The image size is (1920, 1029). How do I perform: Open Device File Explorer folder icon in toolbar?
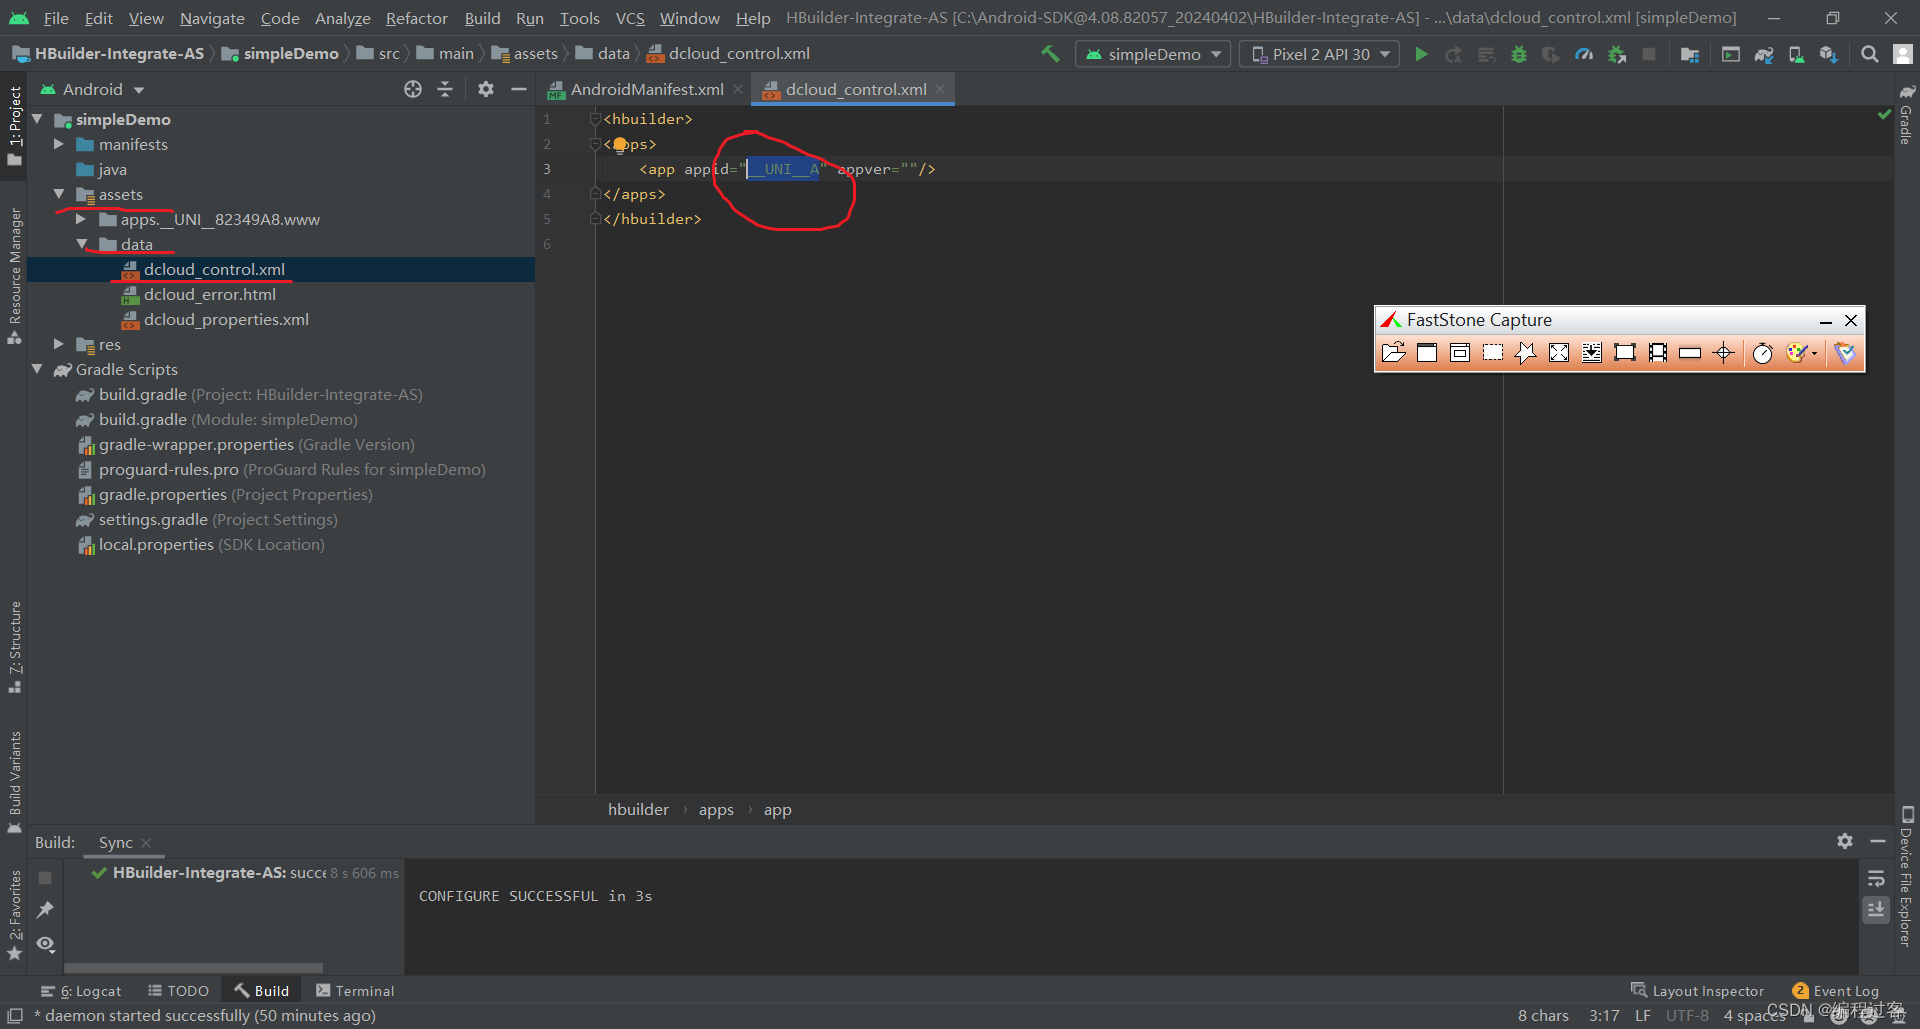(1690, 54)
